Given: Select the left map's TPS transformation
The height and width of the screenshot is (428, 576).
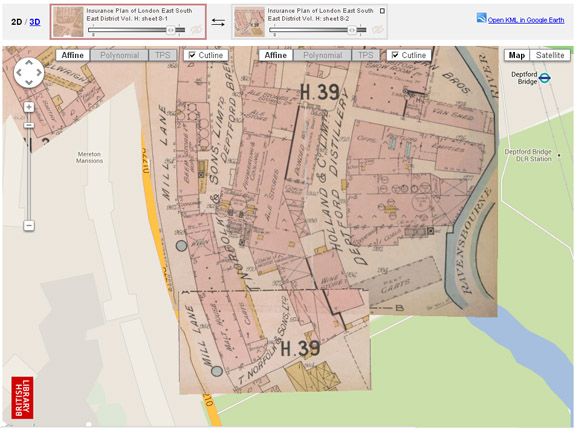Looking at the screenshot, I should click(162, 55).
